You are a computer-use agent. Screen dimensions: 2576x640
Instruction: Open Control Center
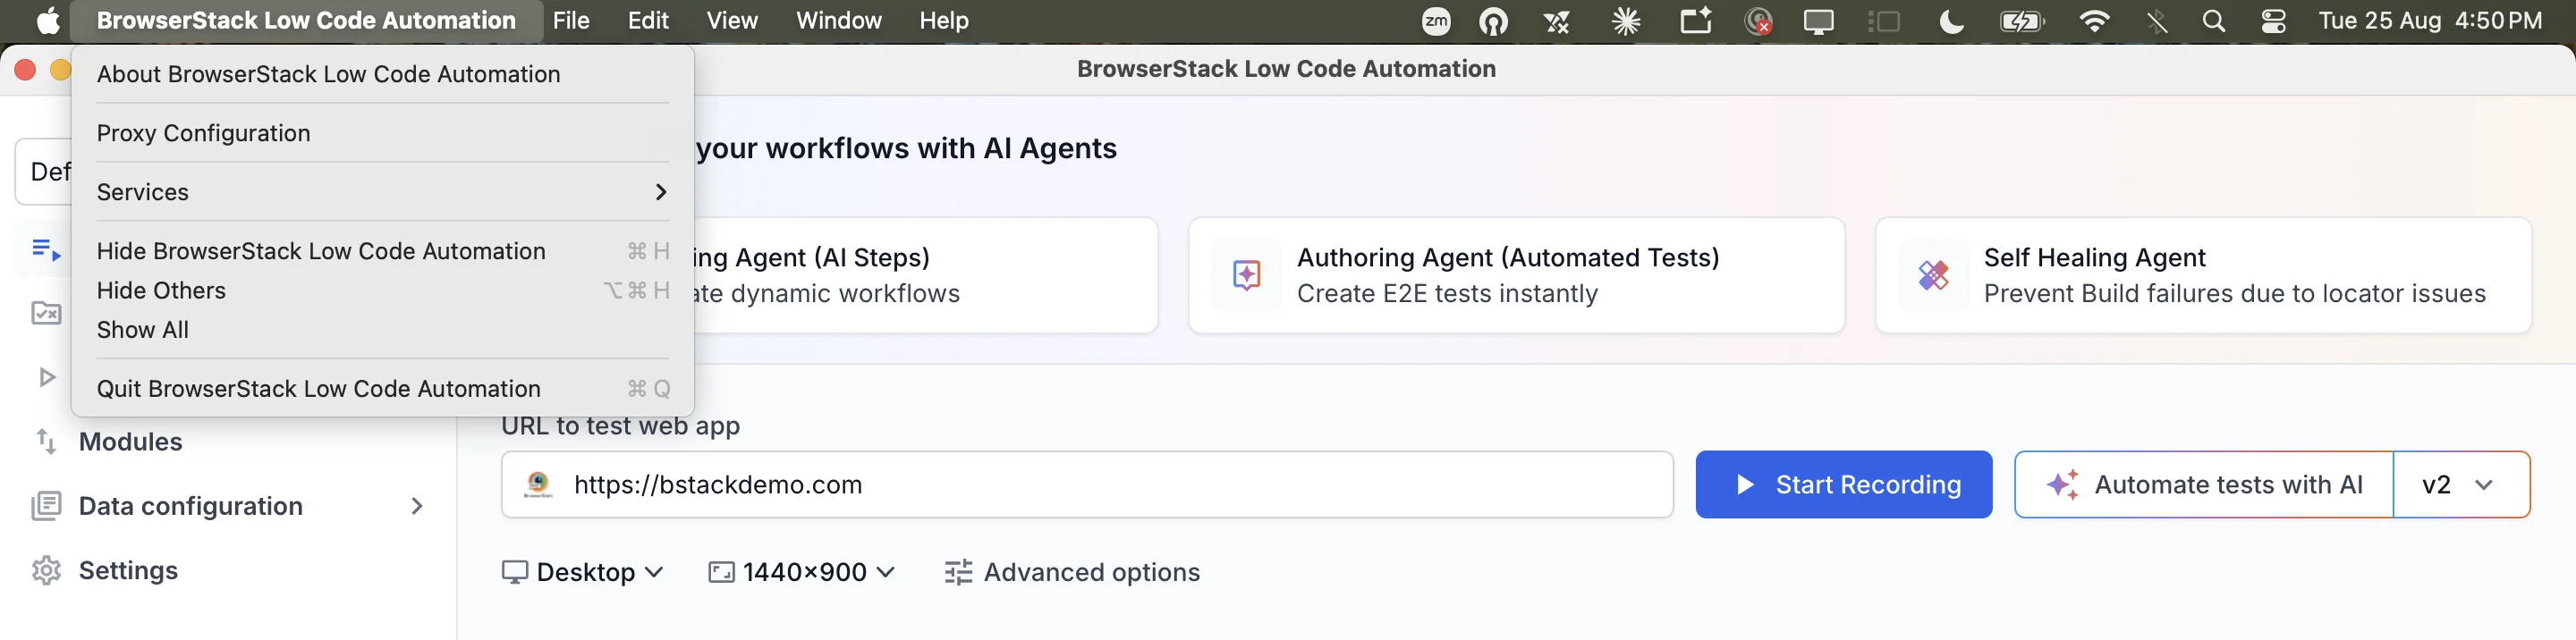pyautogui.click(x=2273, y=21)
